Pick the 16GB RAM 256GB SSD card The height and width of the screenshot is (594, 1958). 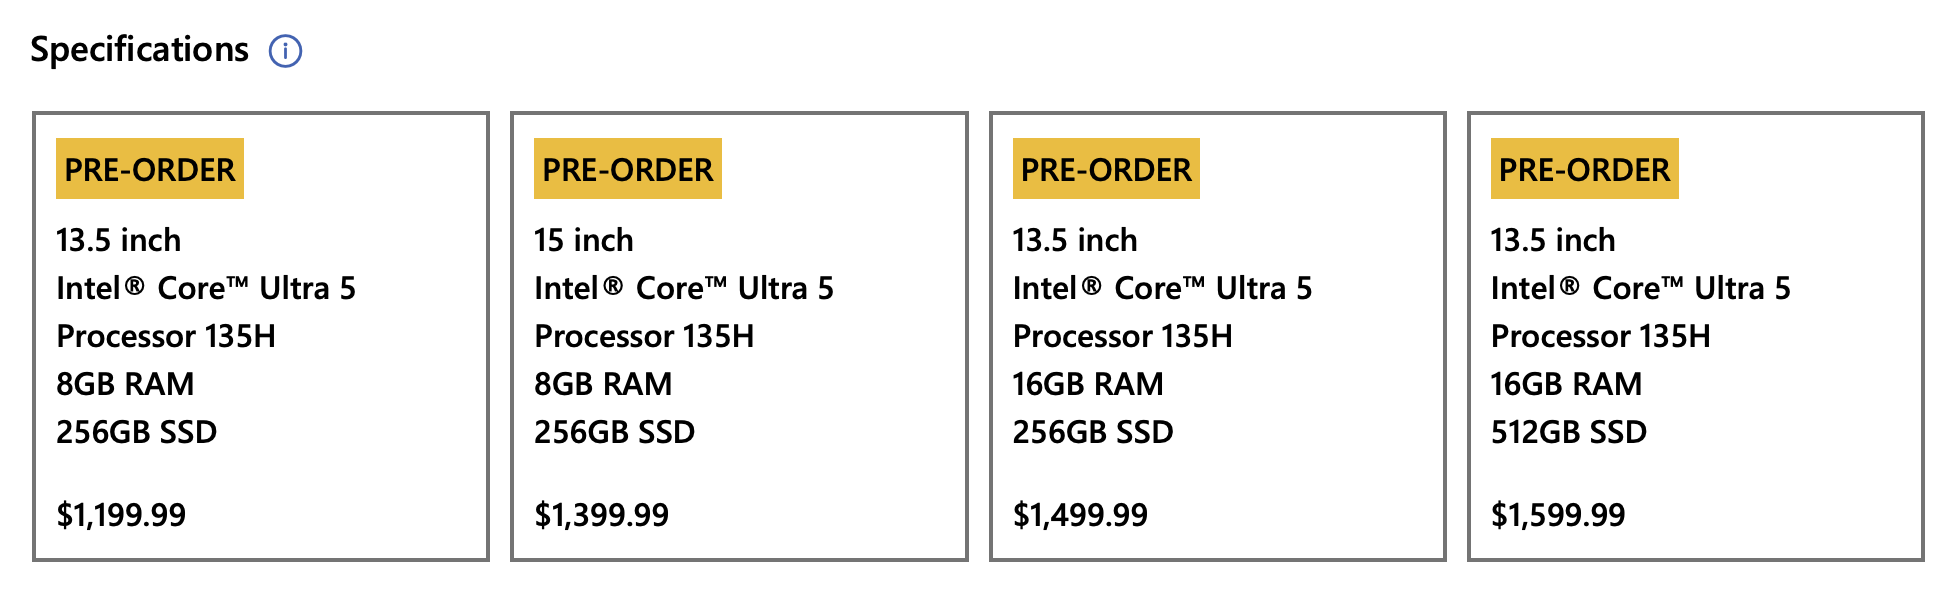coord(1217,336)
